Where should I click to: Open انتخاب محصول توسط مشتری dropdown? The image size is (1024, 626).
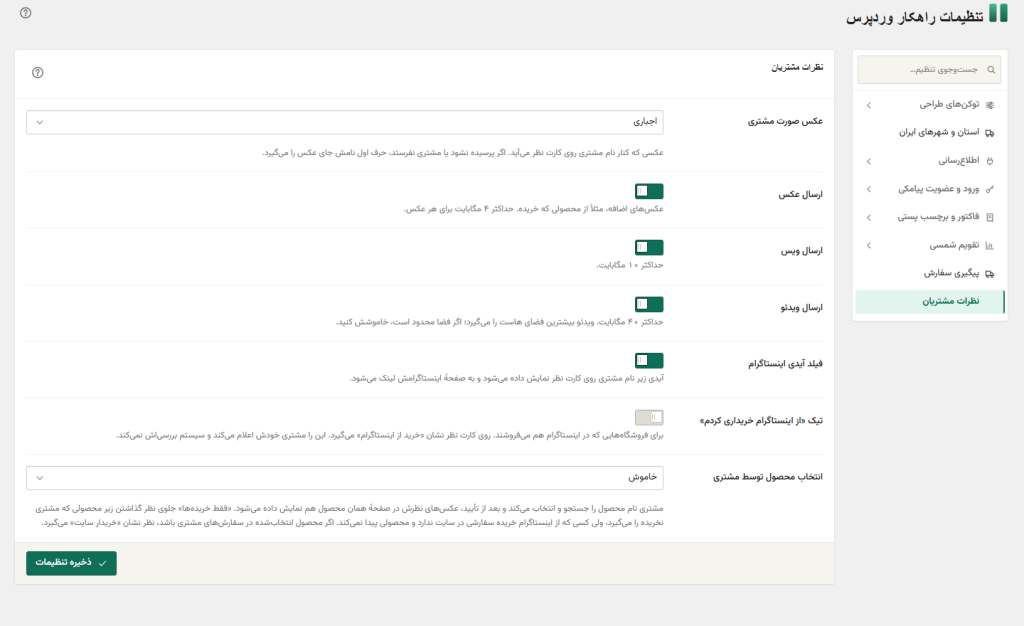point(345,478)
